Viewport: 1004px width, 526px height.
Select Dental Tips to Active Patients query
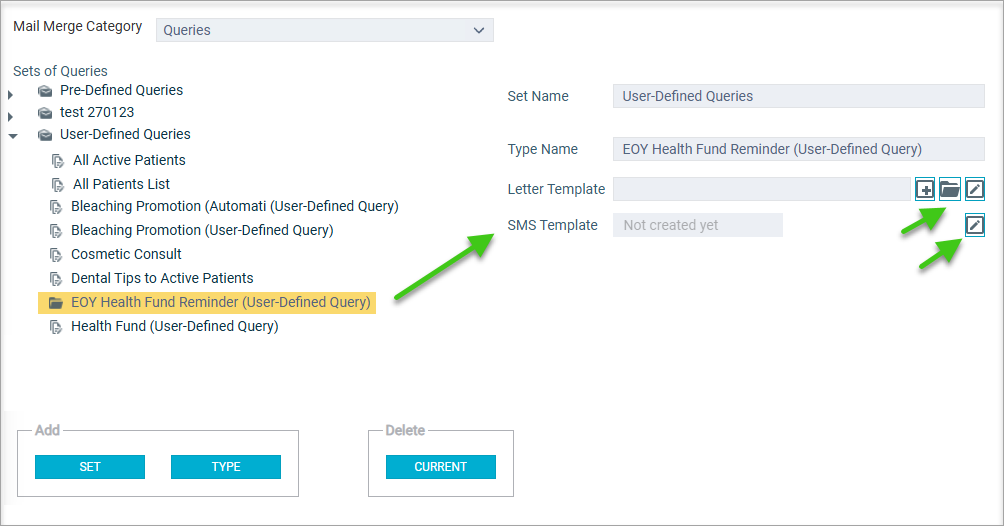[162, 278]
